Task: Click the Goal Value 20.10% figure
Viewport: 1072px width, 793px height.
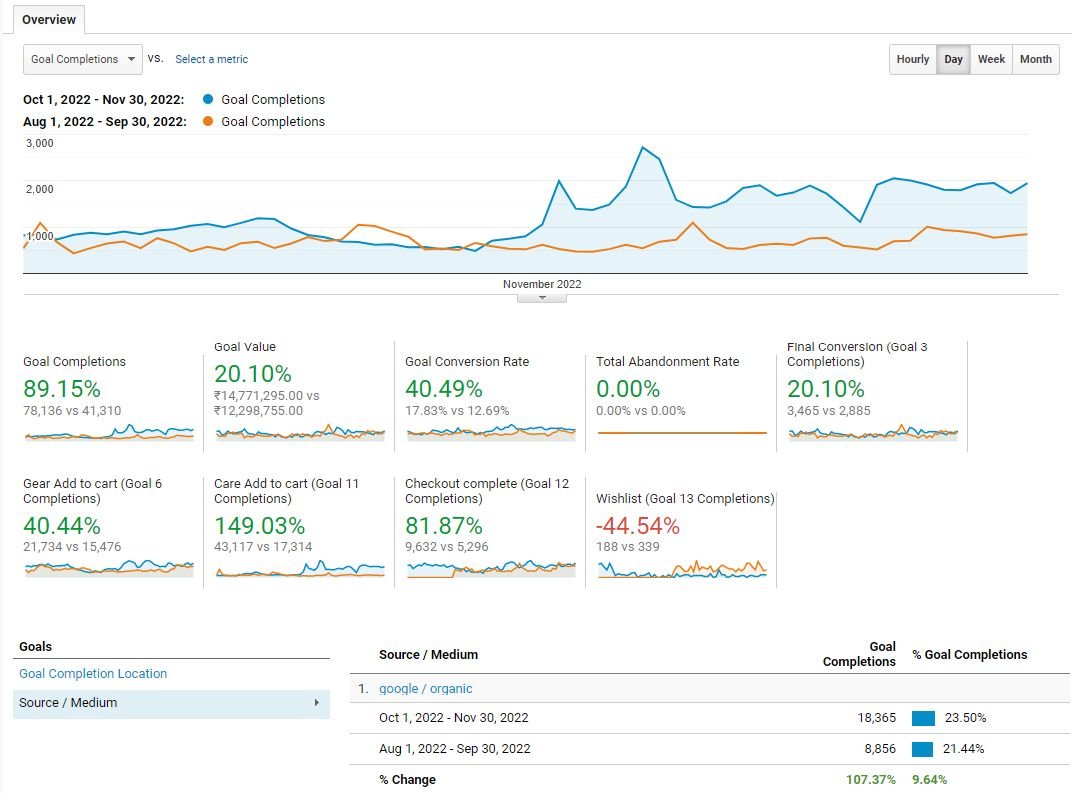Action: (x=253, y=373)
